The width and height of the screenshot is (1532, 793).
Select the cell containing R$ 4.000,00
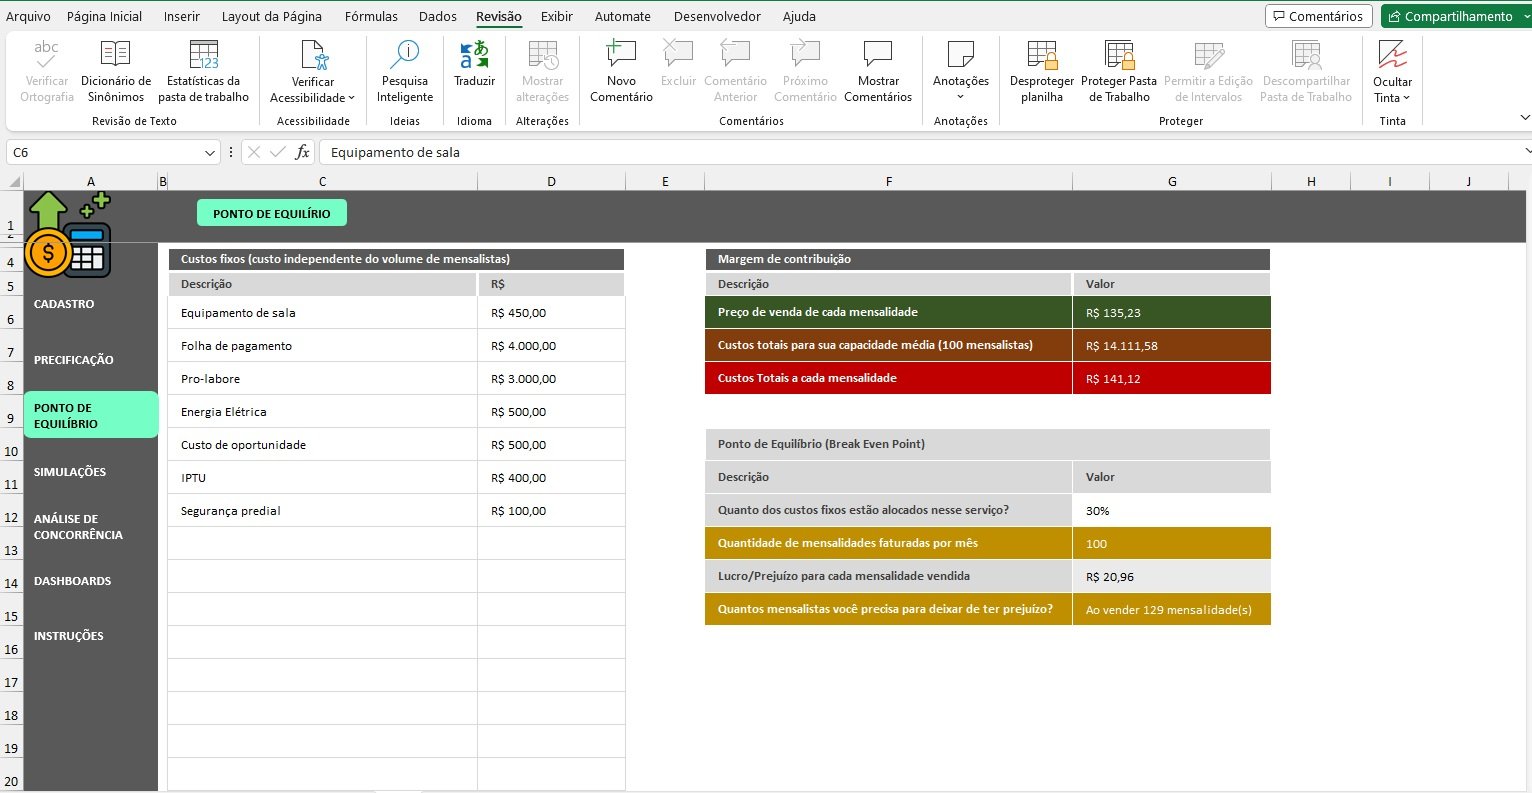pos(551,346)
